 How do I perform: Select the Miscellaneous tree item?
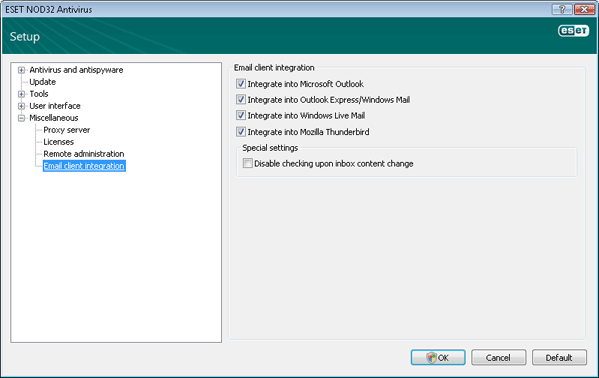click(54, 118)
